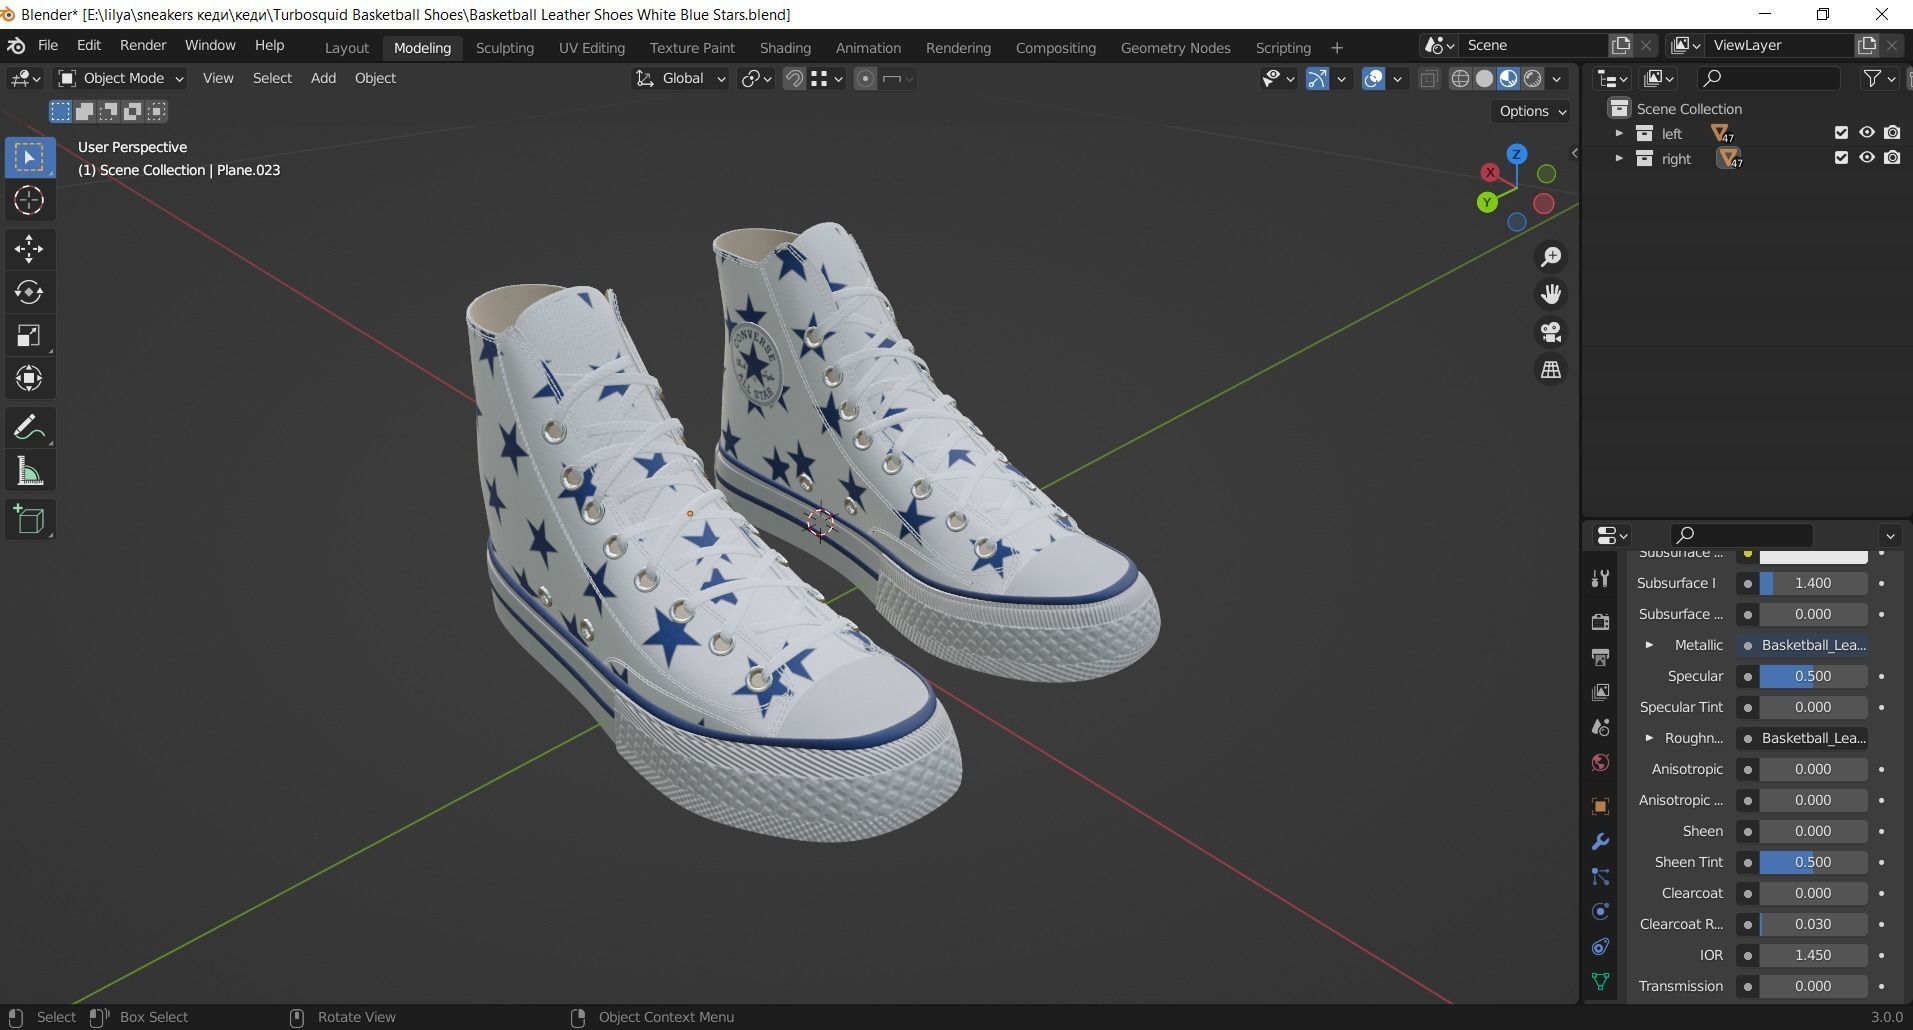
Task: Expand the Metallic input node
Action: point(1649,645)
